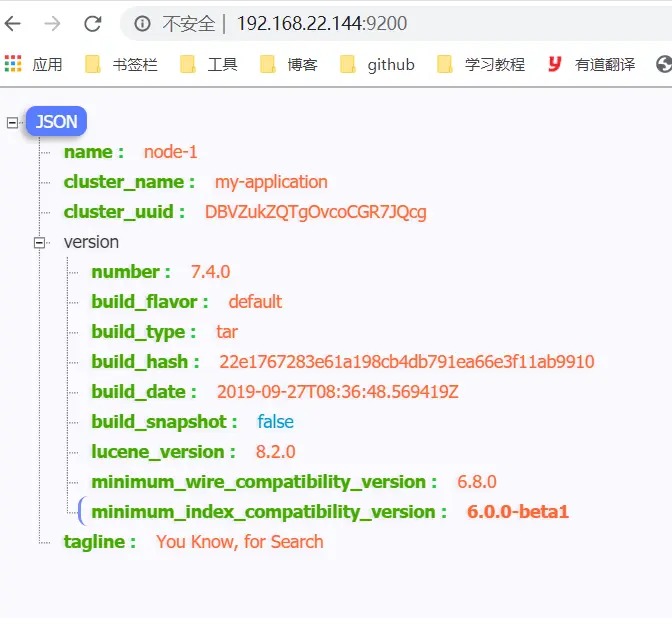Open the 学习教程 bookmark folder
This screenshot has height=618, width=672.
pos(481,65)
